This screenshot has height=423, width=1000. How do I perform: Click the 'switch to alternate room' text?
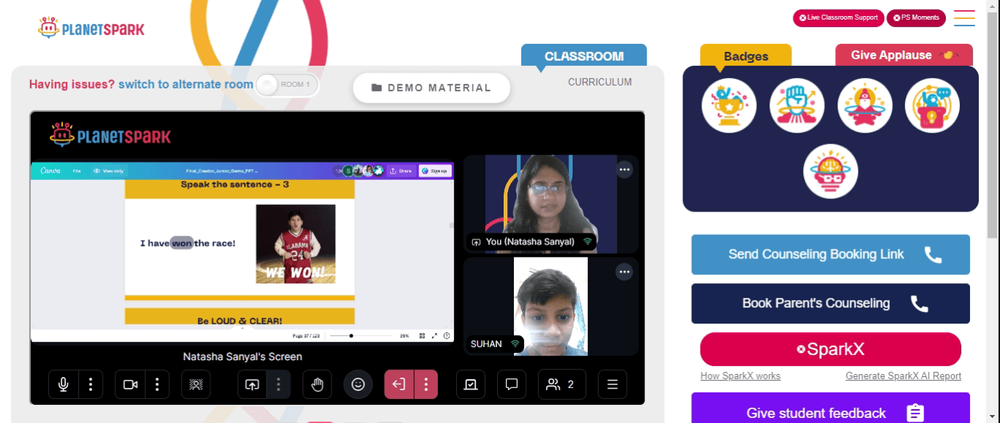[x=186, y=84]
